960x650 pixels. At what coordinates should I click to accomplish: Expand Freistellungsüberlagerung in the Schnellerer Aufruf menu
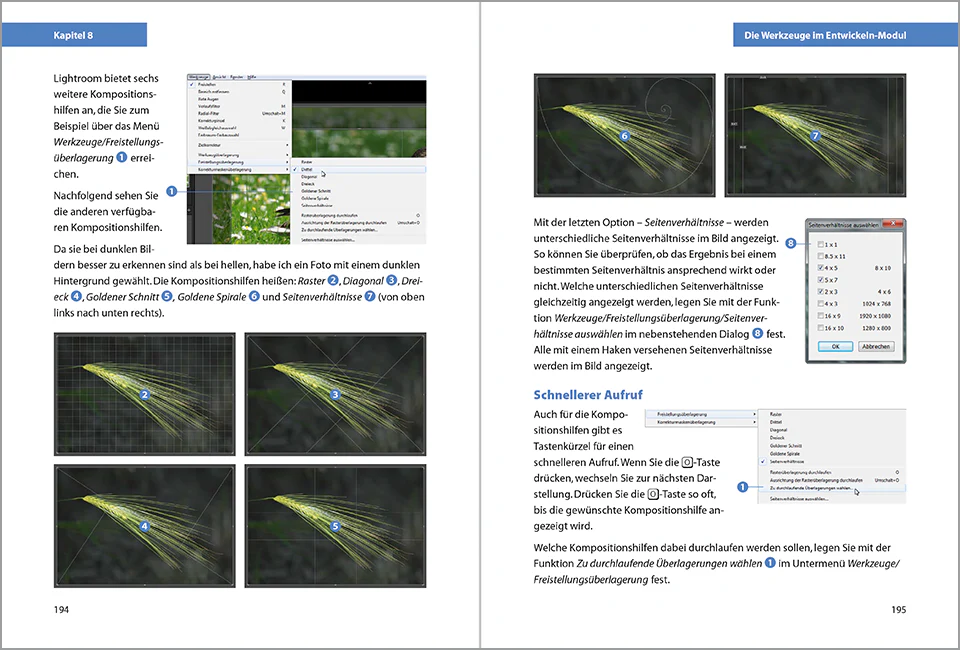(702, 414)
